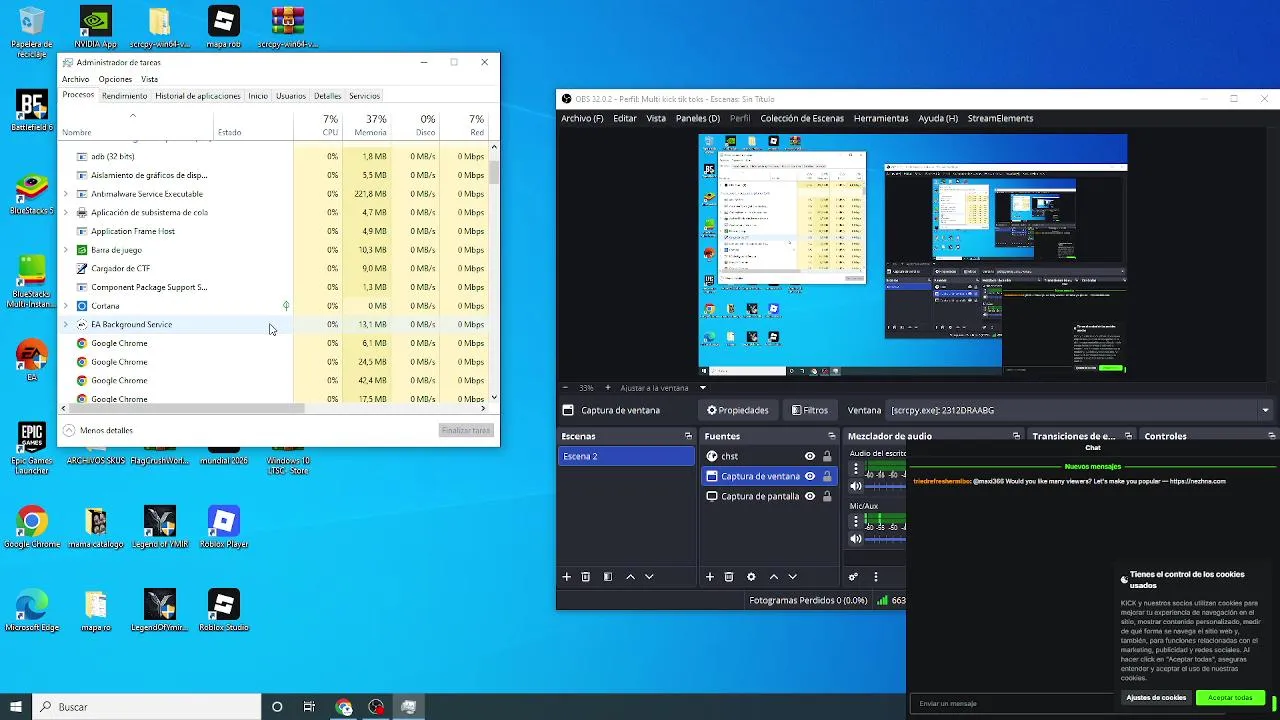Image resolution: width=1280 pixels, height=720 pixels.
Task: Open StreamElements menu in OBS
Action: (x=1000, y=118)
